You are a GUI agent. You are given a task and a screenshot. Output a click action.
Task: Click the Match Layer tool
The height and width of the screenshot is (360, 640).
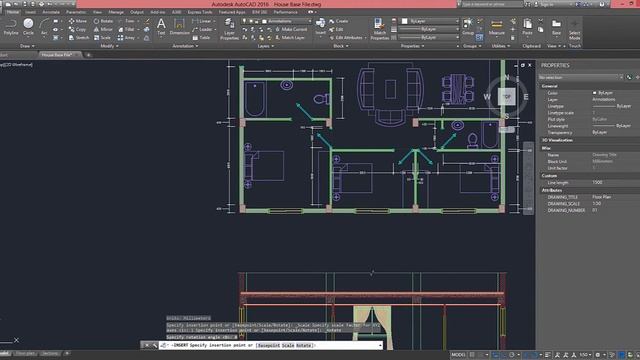click(290, 38)
